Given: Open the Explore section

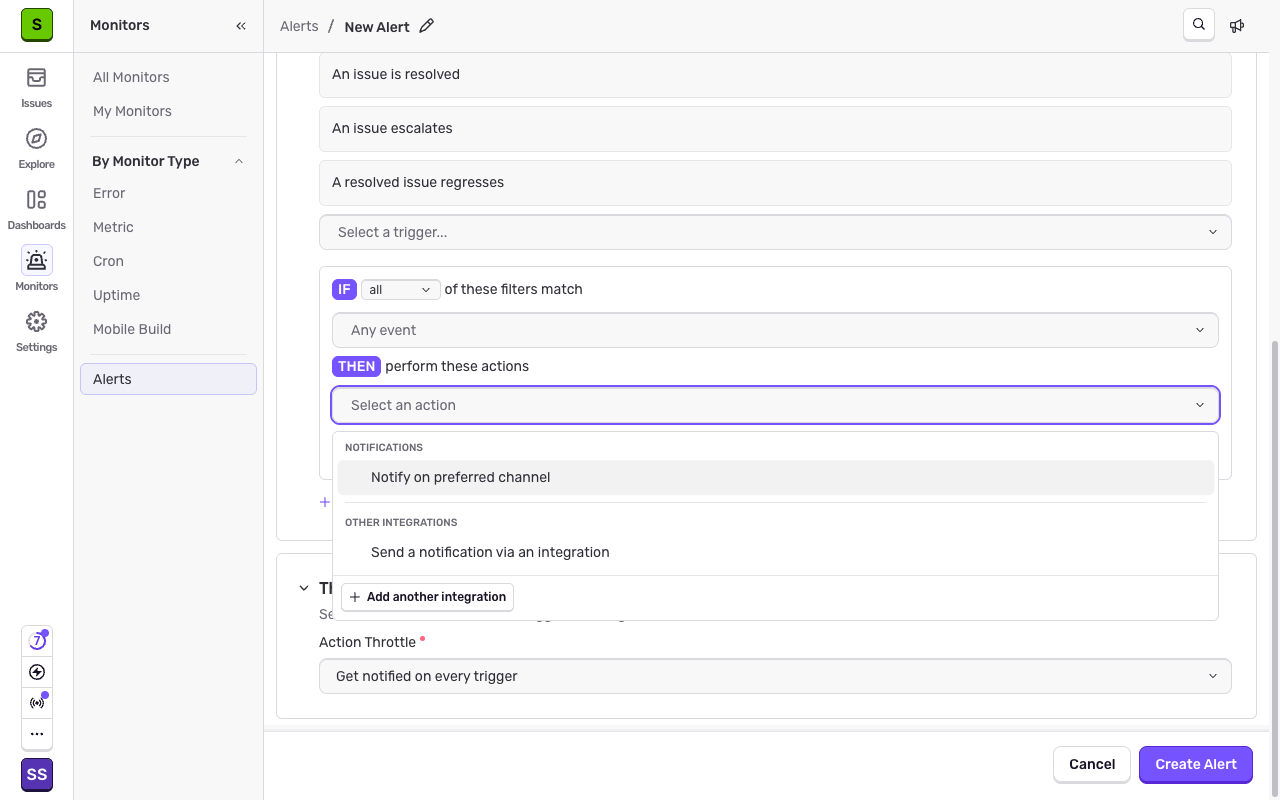Looking at the screenshot, I should (x=37, y=149).
